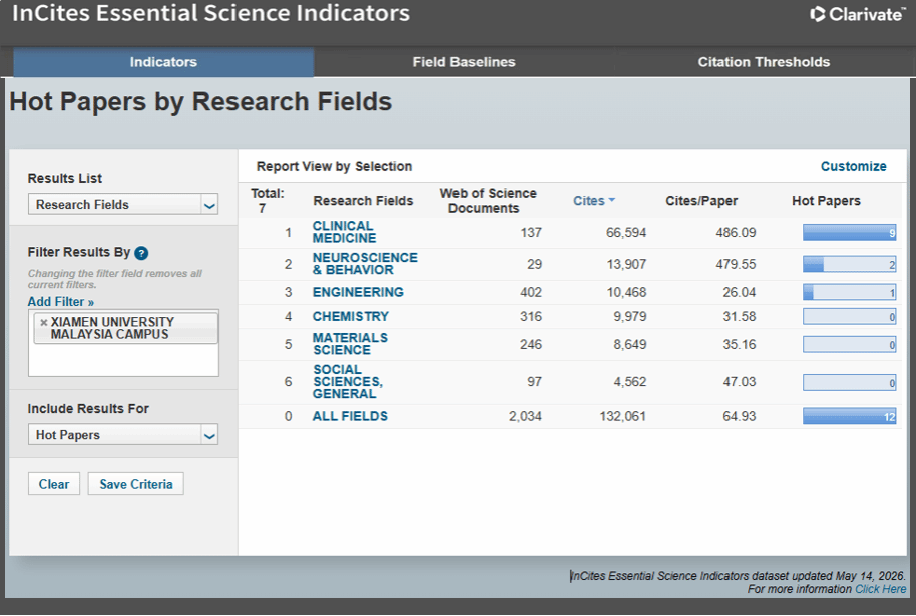916x616 pixels.
Task: Click the Cites/Paper column header
Action: (701, 201)
